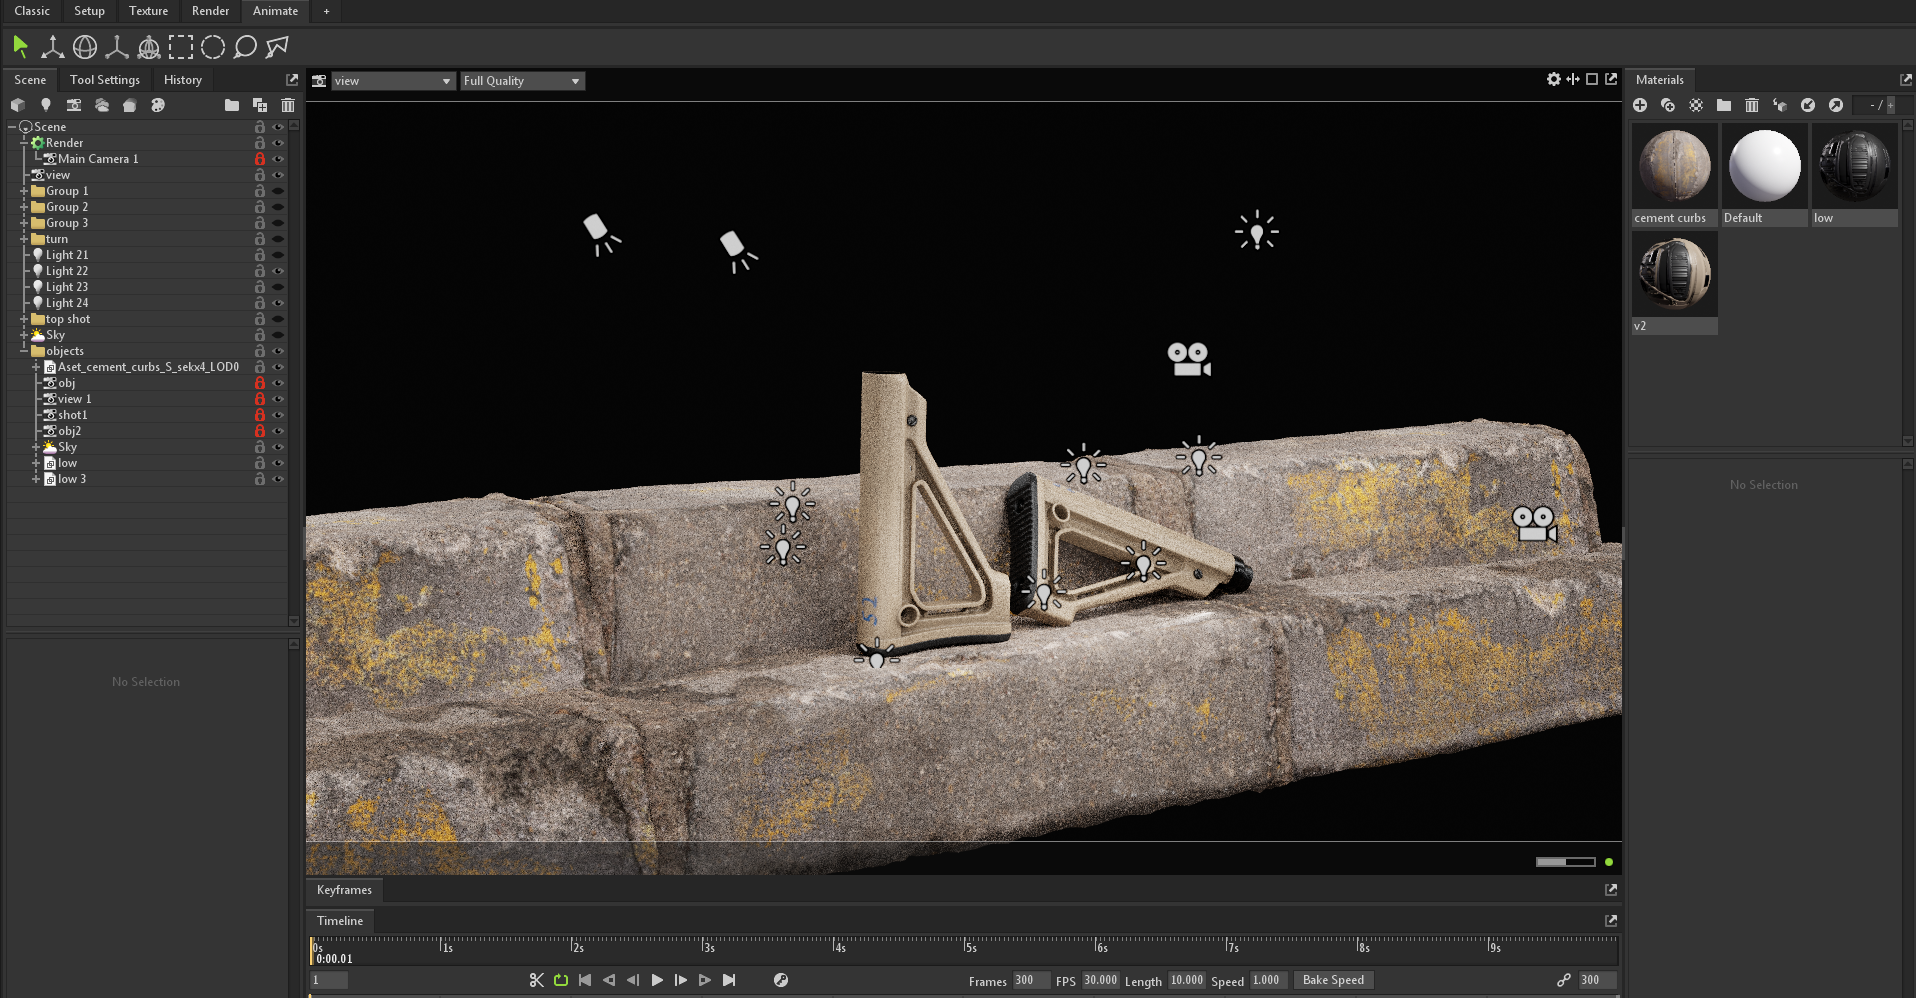
Task: Open the Render menu in the top bar
Action: 210,11
